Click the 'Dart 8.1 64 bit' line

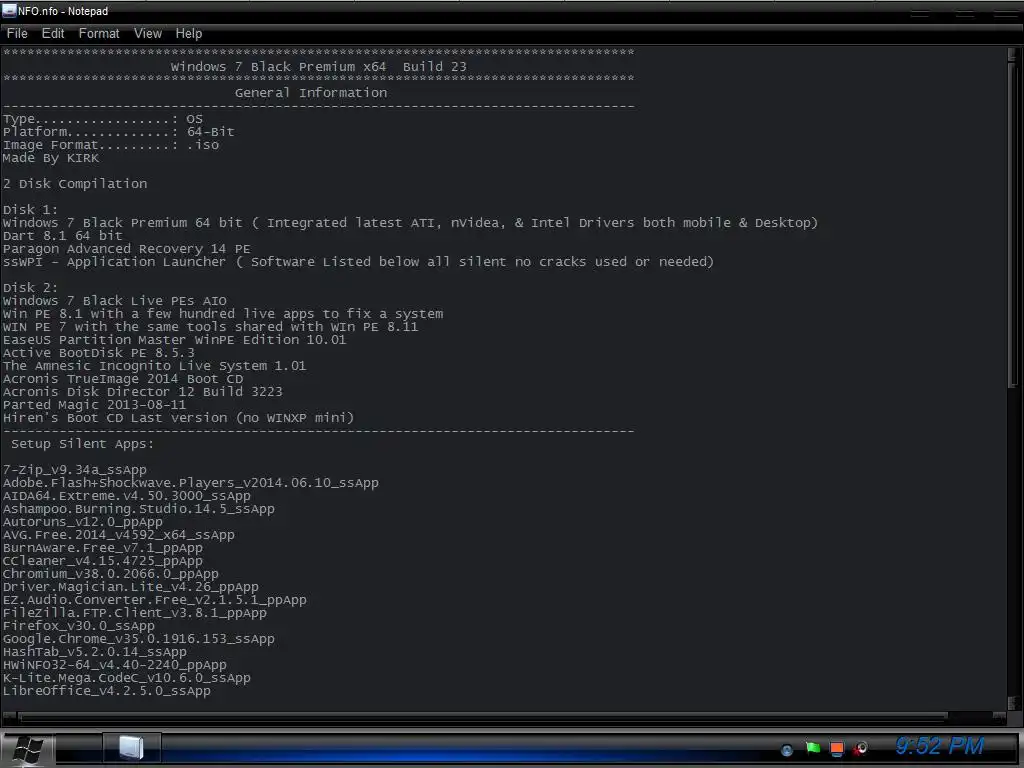[x=63, y=236]
